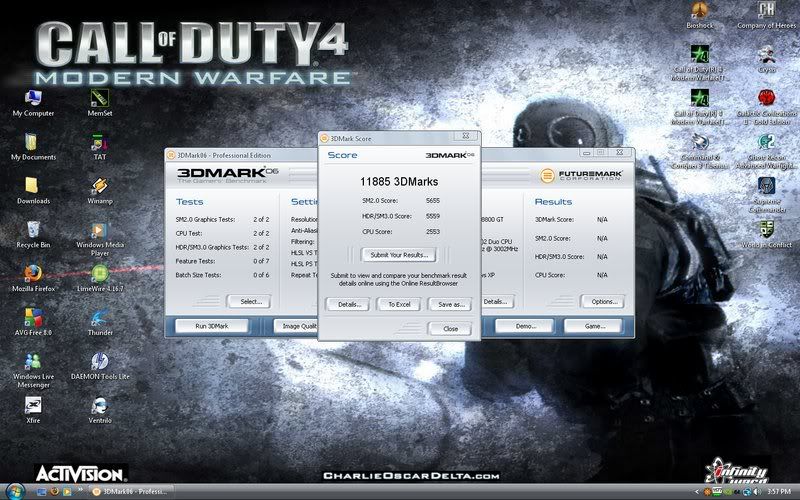Click Save as in the score dialog

click(x=450, y=304)
